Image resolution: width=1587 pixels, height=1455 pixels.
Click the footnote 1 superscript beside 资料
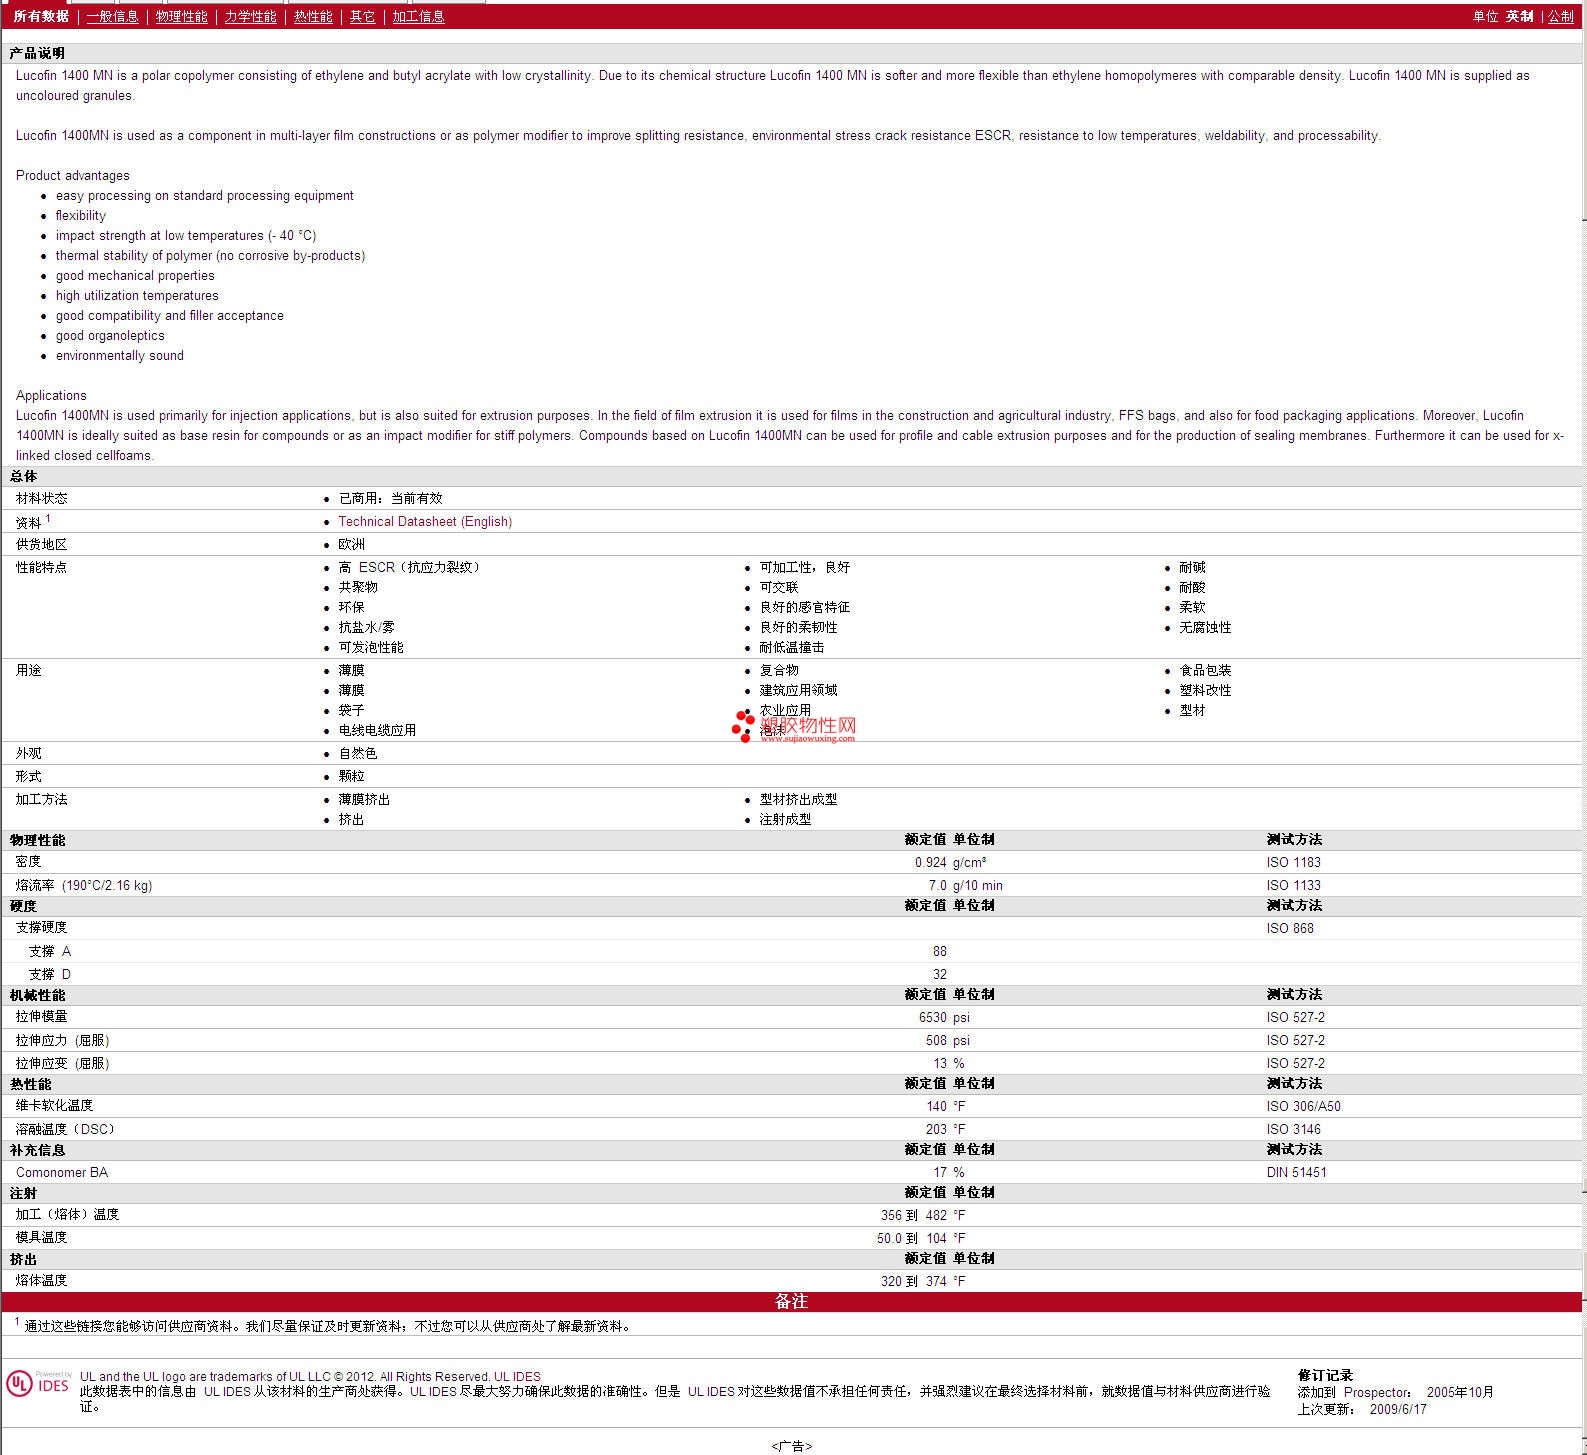(x=48, y=518)
